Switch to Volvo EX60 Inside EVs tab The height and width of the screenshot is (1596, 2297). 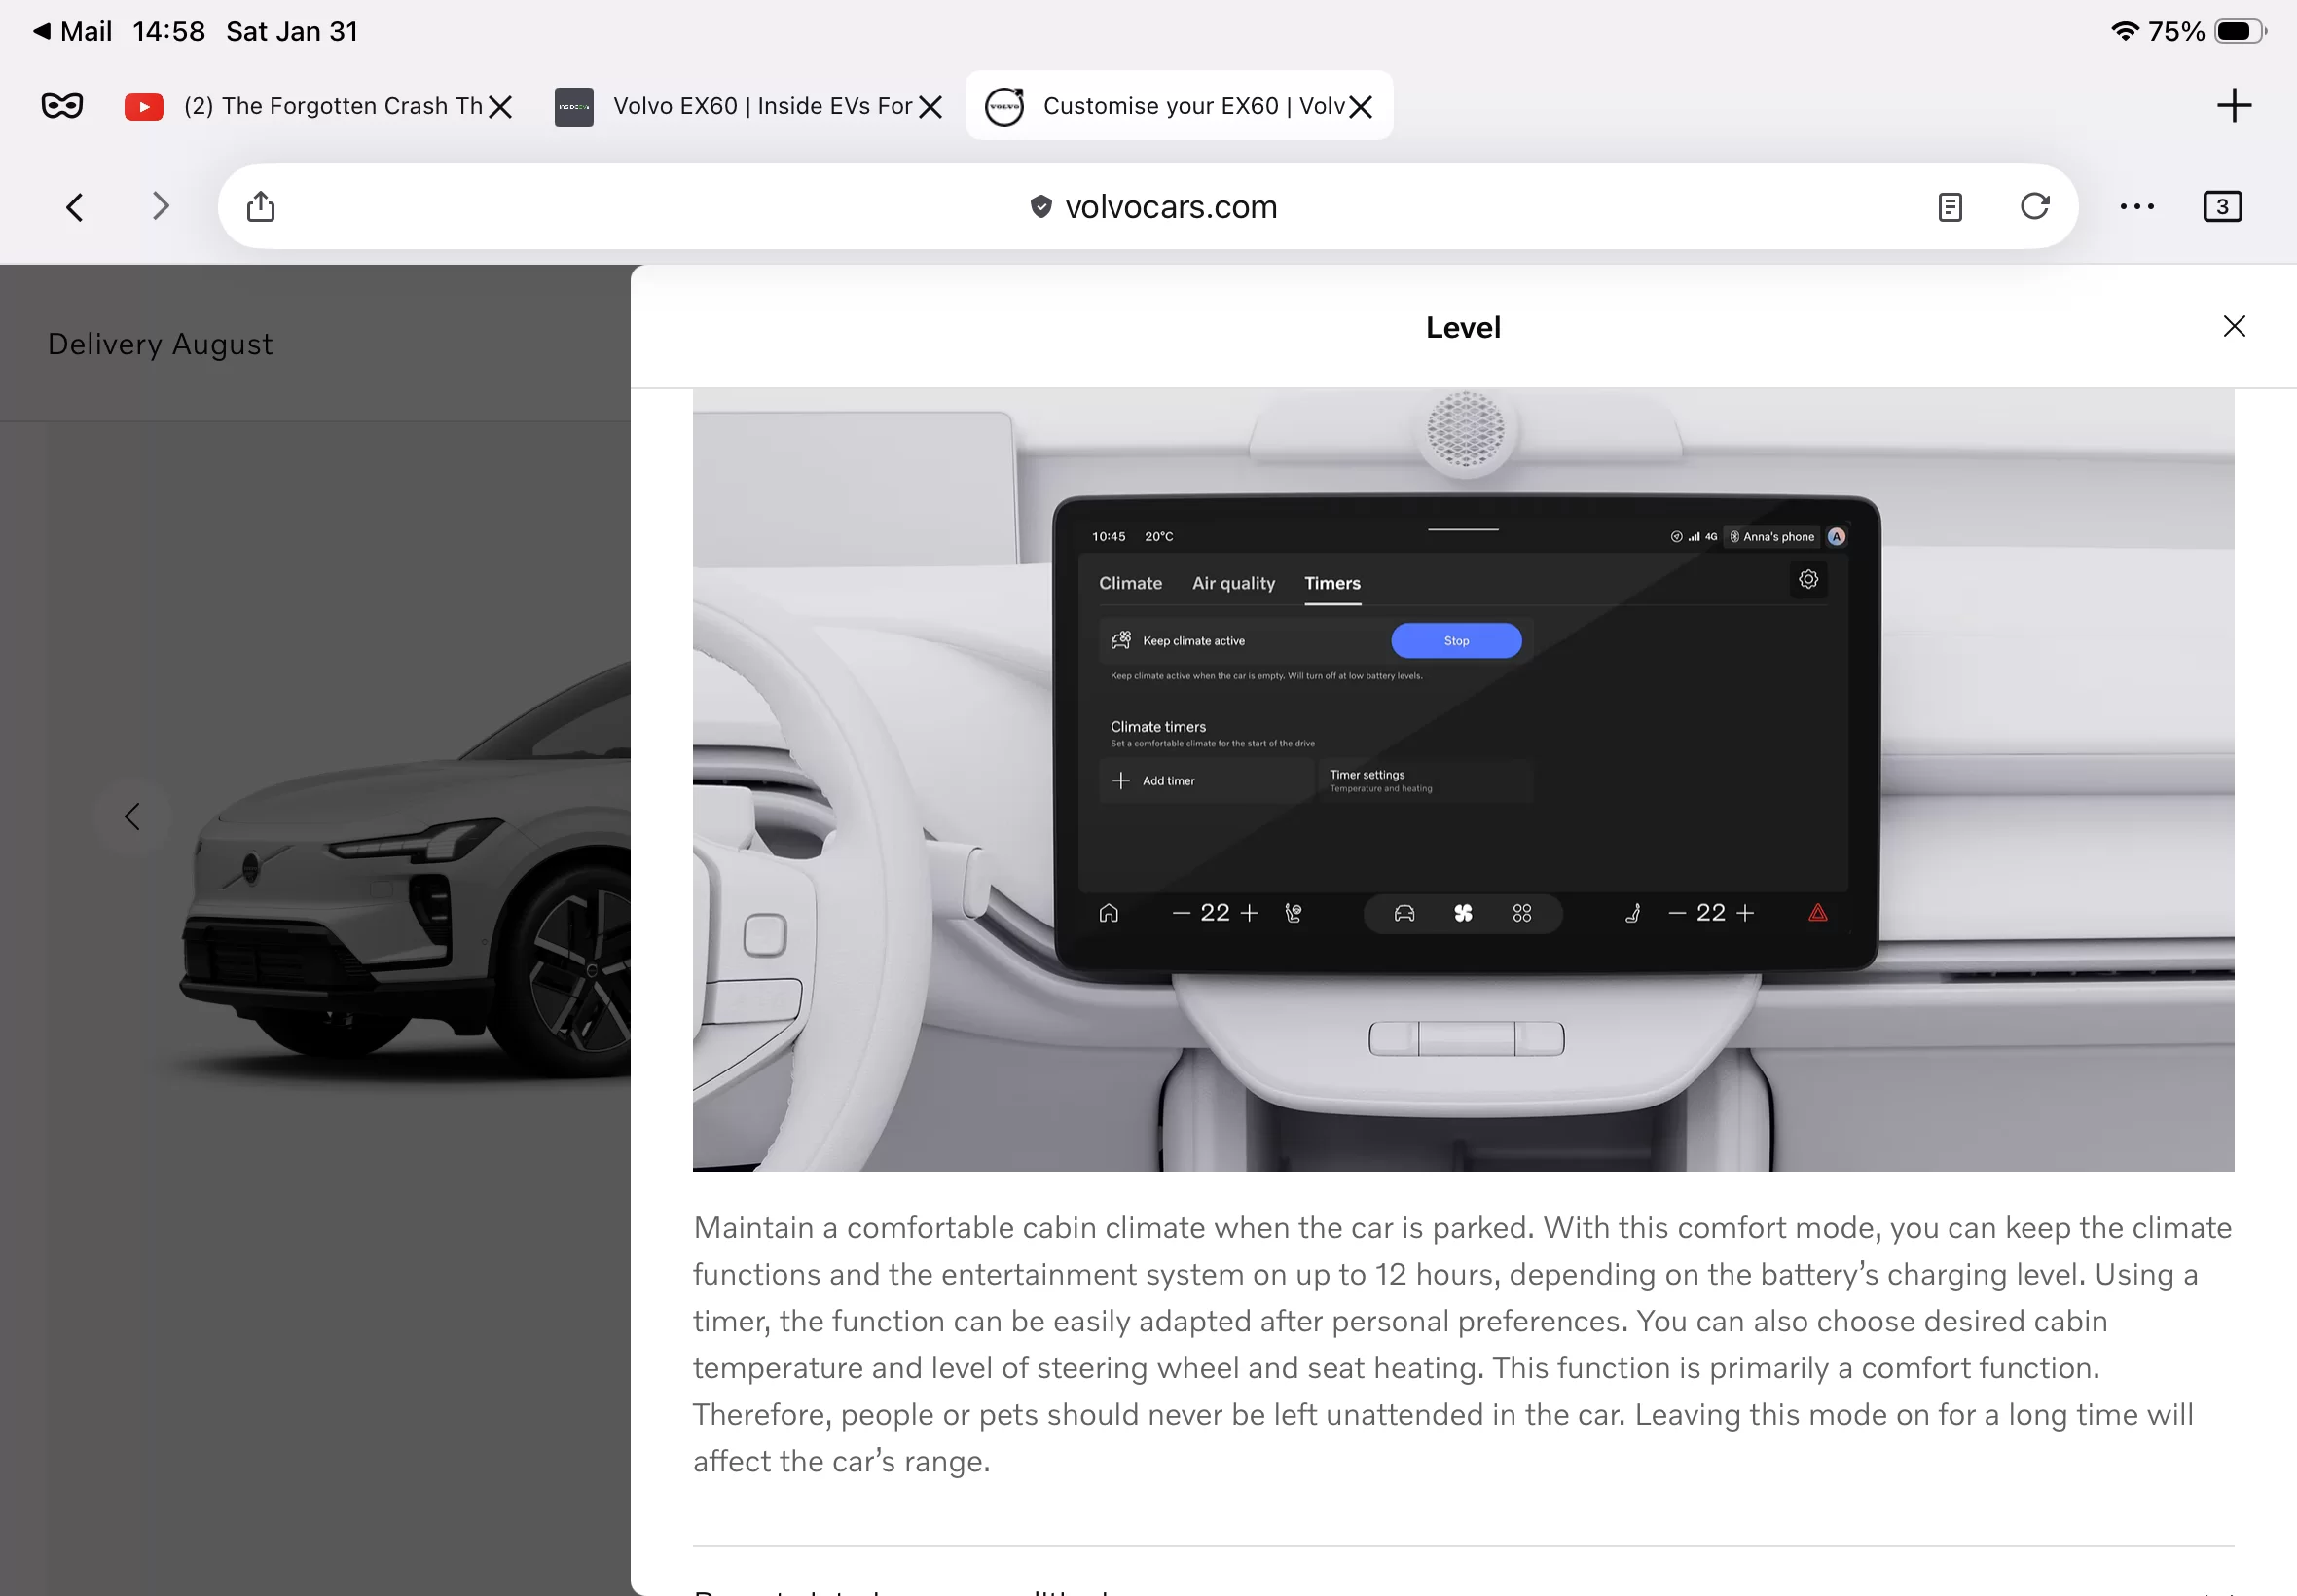(760, 106)
